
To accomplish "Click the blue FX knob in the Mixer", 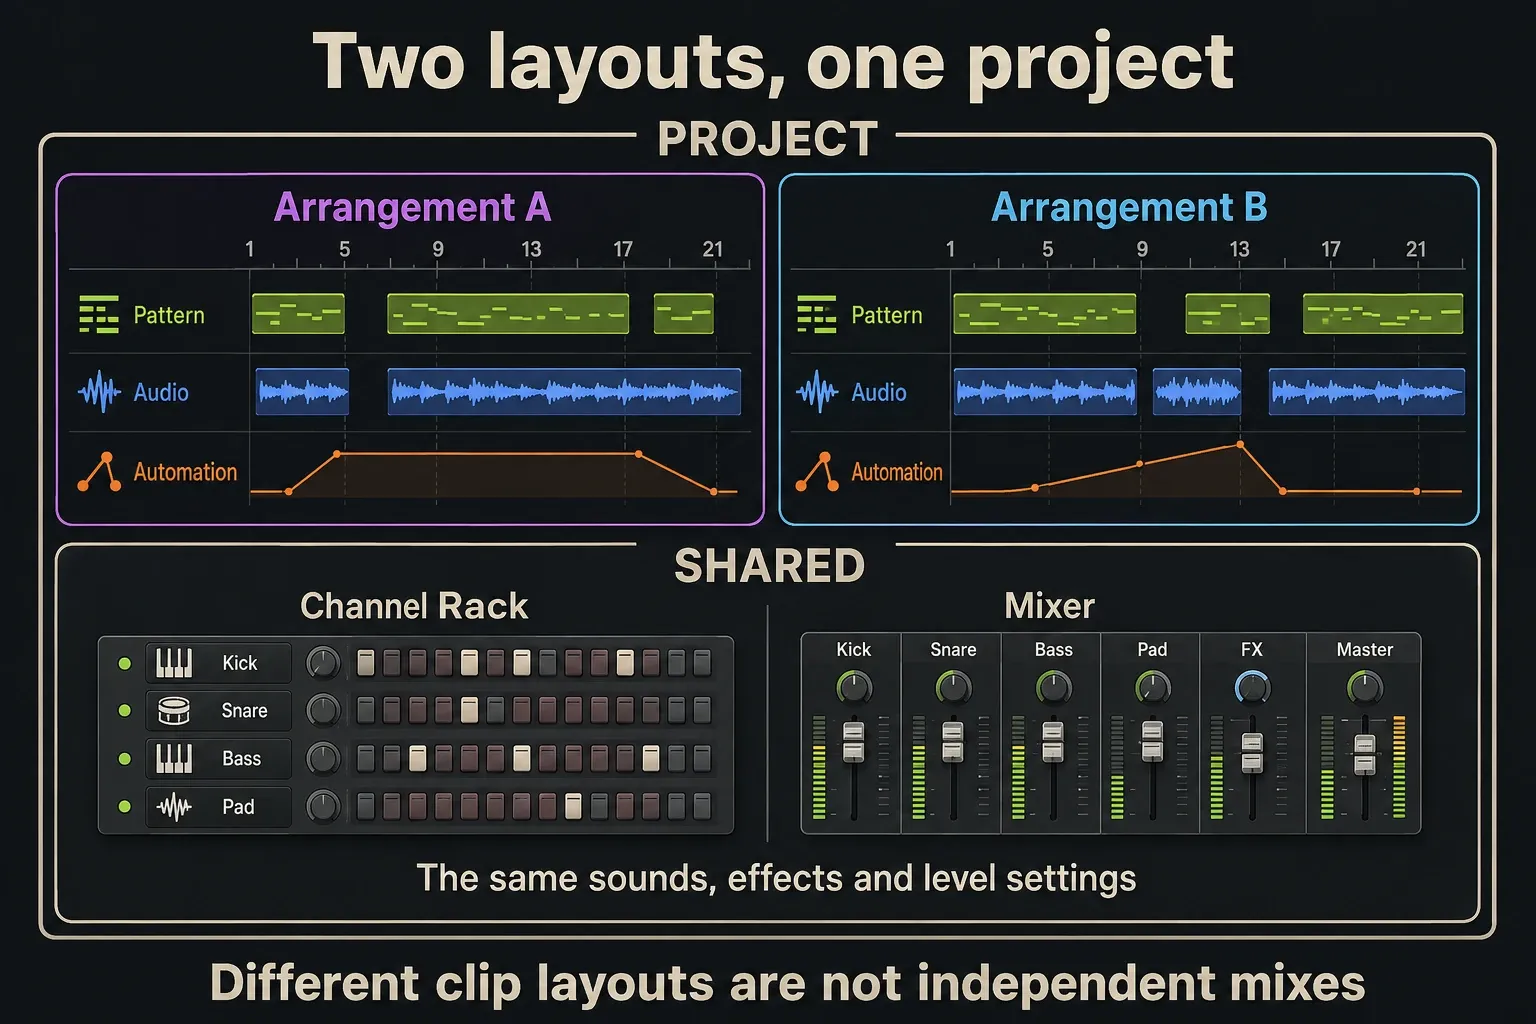I will [1252, 687].
